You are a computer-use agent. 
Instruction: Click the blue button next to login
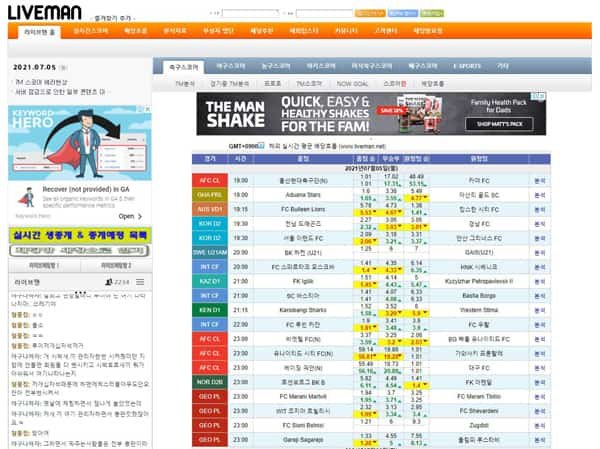[x=403, y=13]
